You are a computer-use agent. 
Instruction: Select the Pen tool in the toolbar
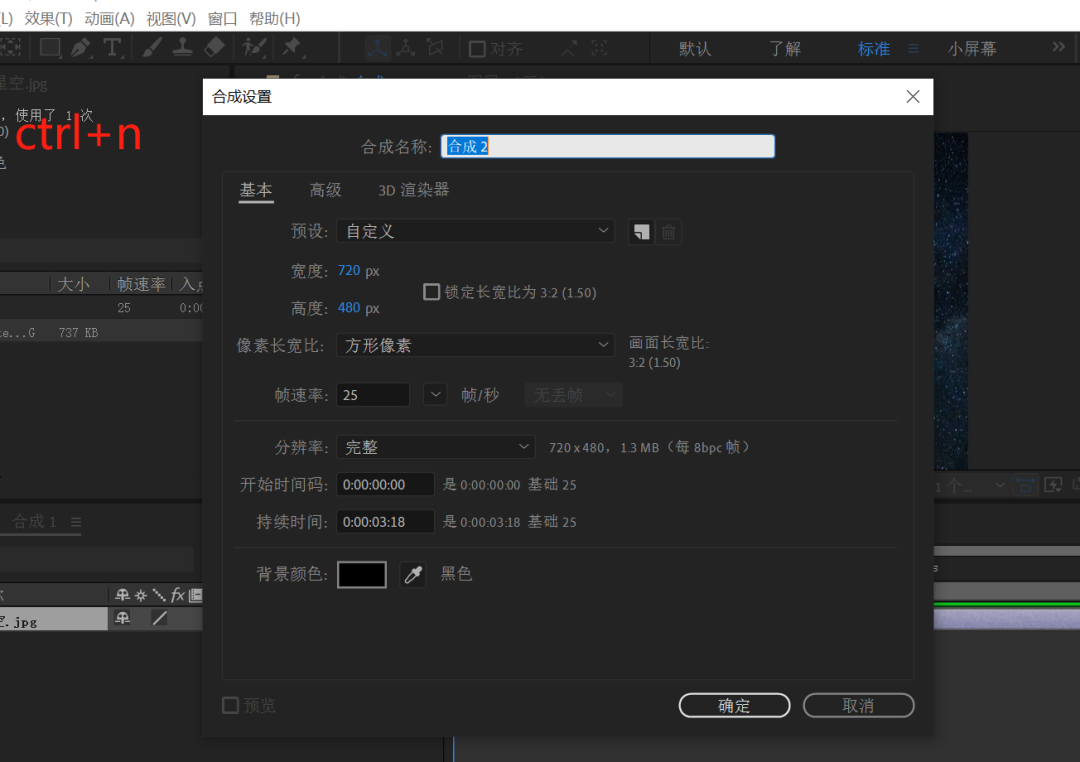(x=81, y=48)
